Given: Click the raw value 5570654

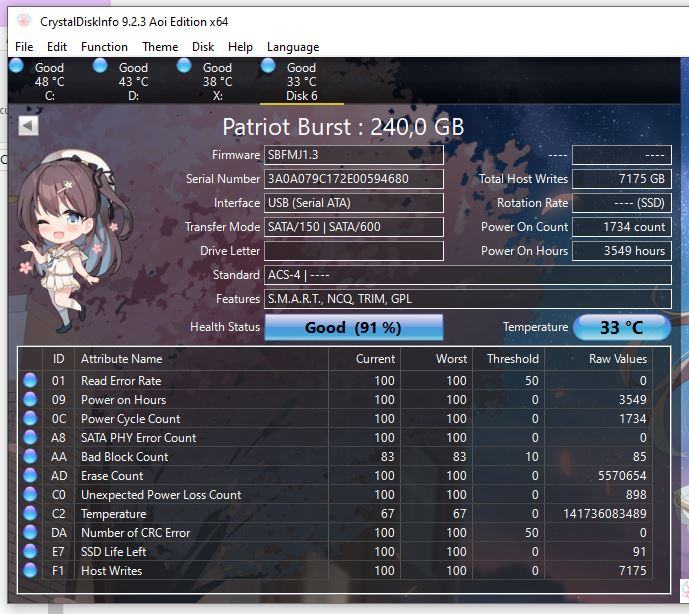Looking at the screenshot, I should coord(622,476).
